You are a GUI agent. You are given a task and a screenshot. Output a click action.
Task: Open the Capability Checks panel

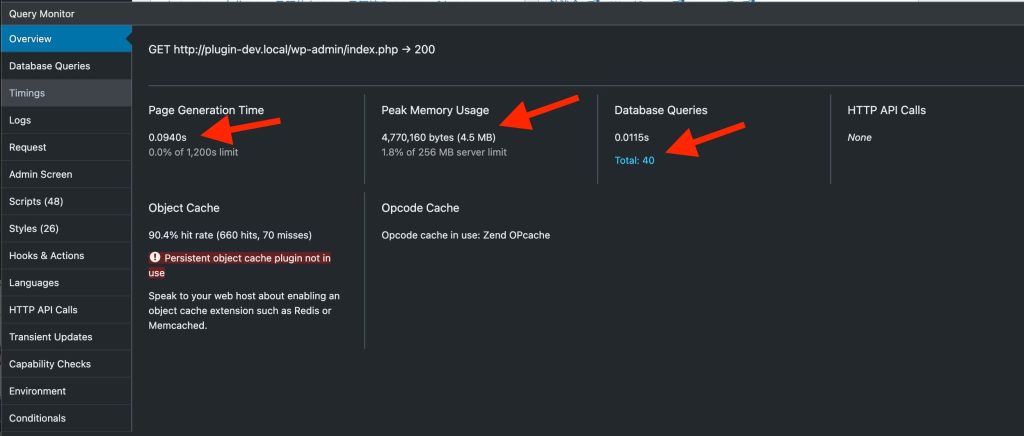pyautogui.click(x=51, y=364)
